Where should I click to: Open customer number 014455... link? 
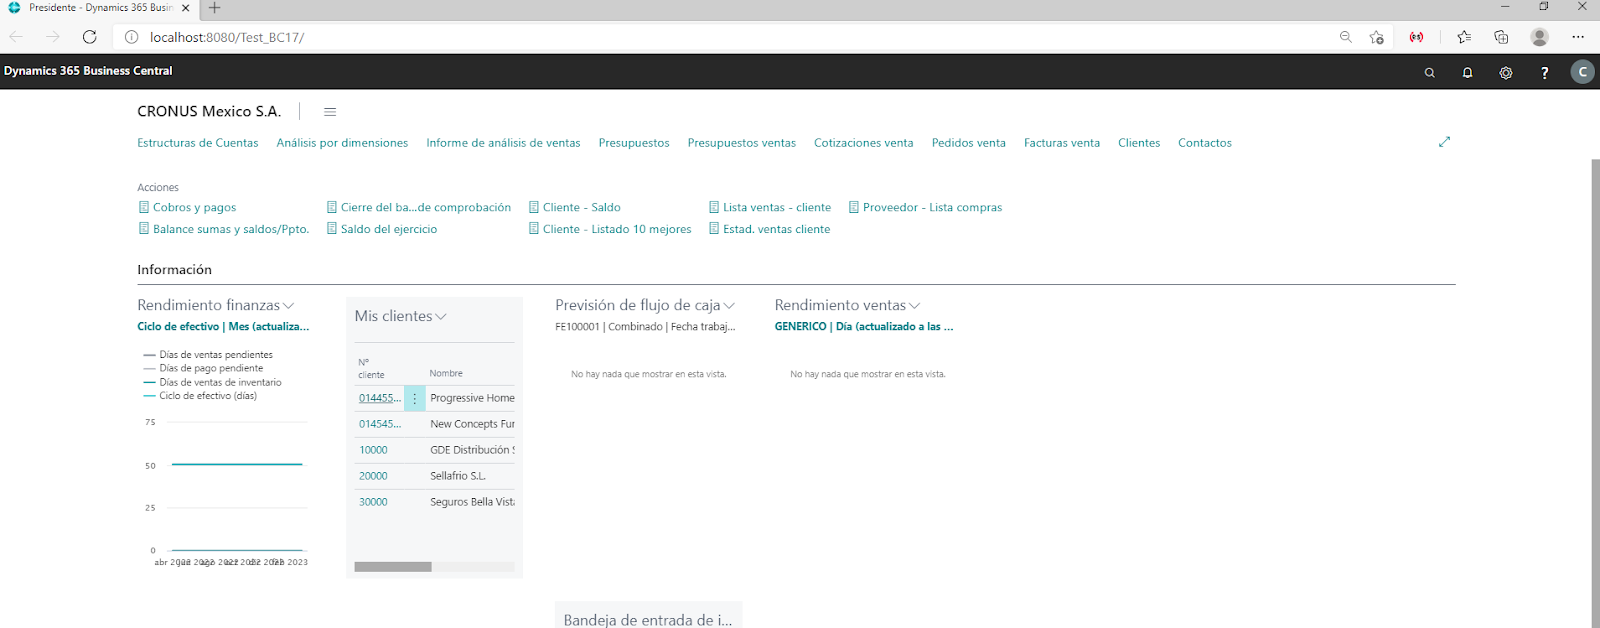(380, 398)
